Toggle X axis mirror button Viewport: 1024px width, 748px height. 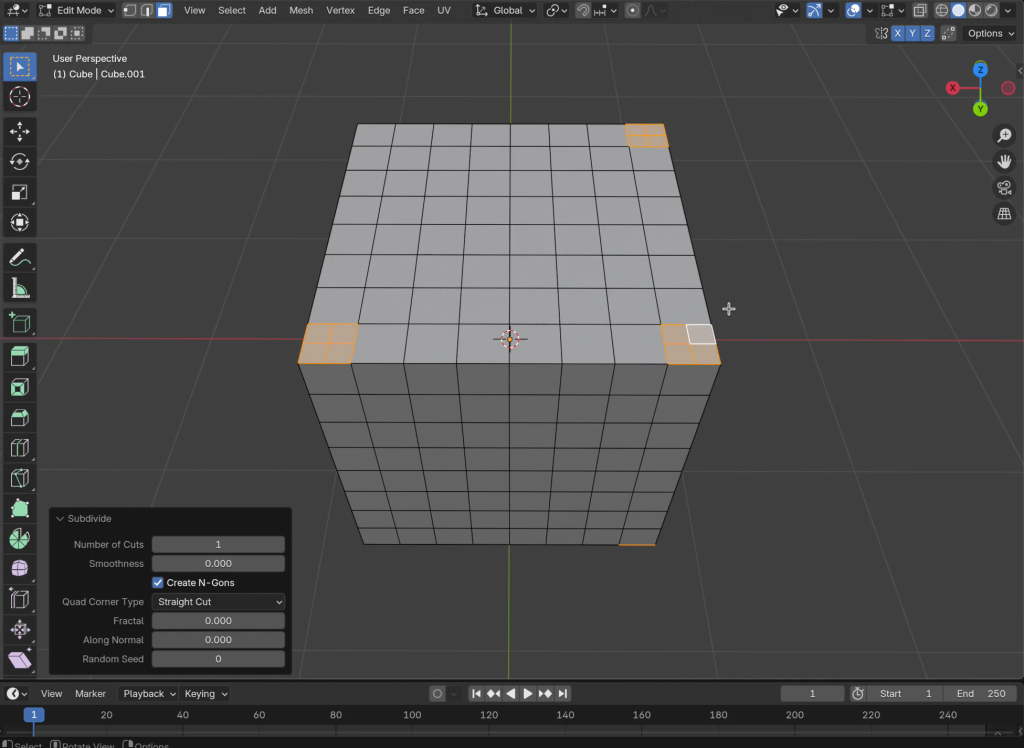coord(898,33)
